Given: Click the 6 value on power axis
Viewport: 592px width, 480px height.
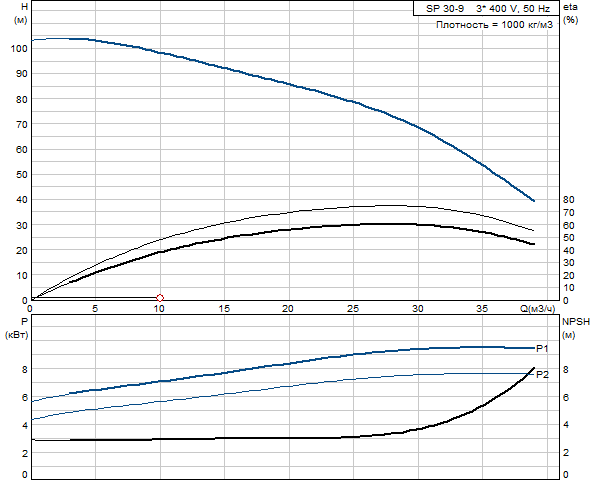Looking at the screenshot, I should (25, 397).
